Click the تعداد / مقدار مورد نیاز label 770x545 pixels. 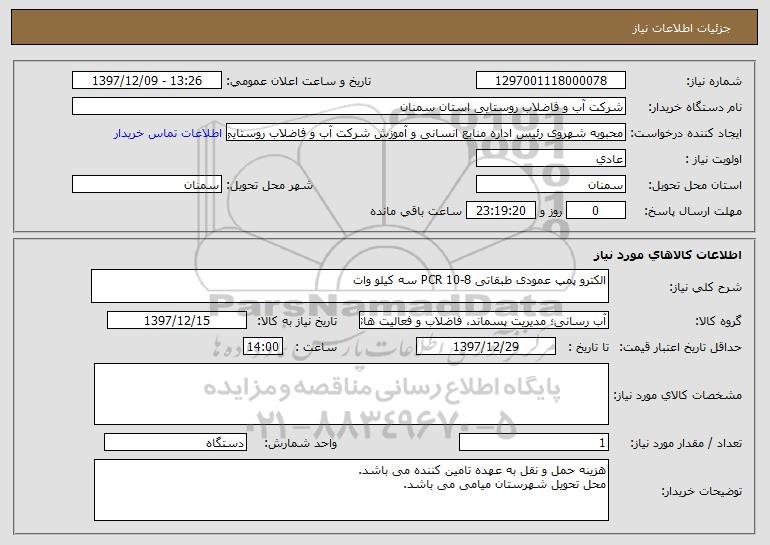click(686, 443)
